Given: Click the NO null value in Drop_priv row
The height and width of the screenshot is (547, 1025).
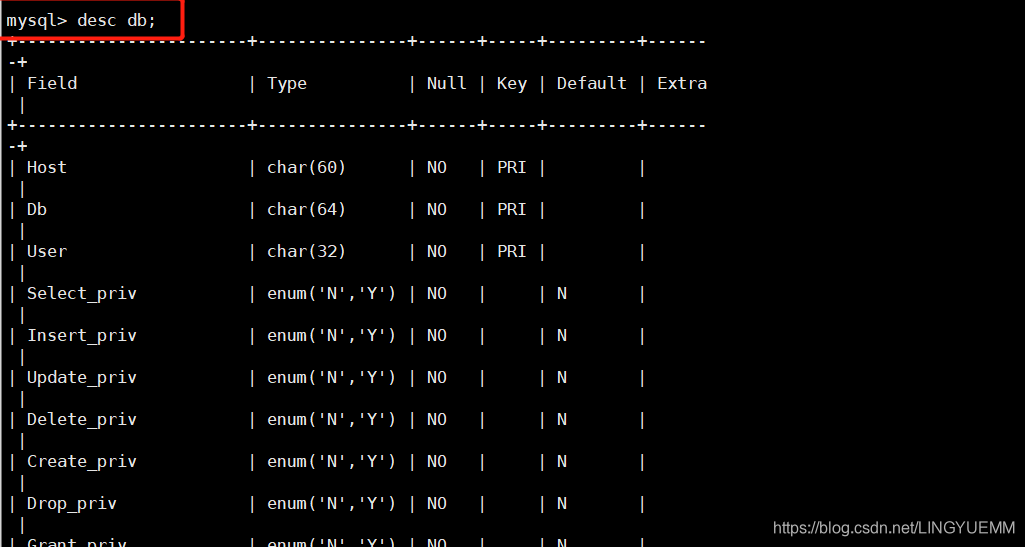Looking at the screenshot, I should 437,503.
